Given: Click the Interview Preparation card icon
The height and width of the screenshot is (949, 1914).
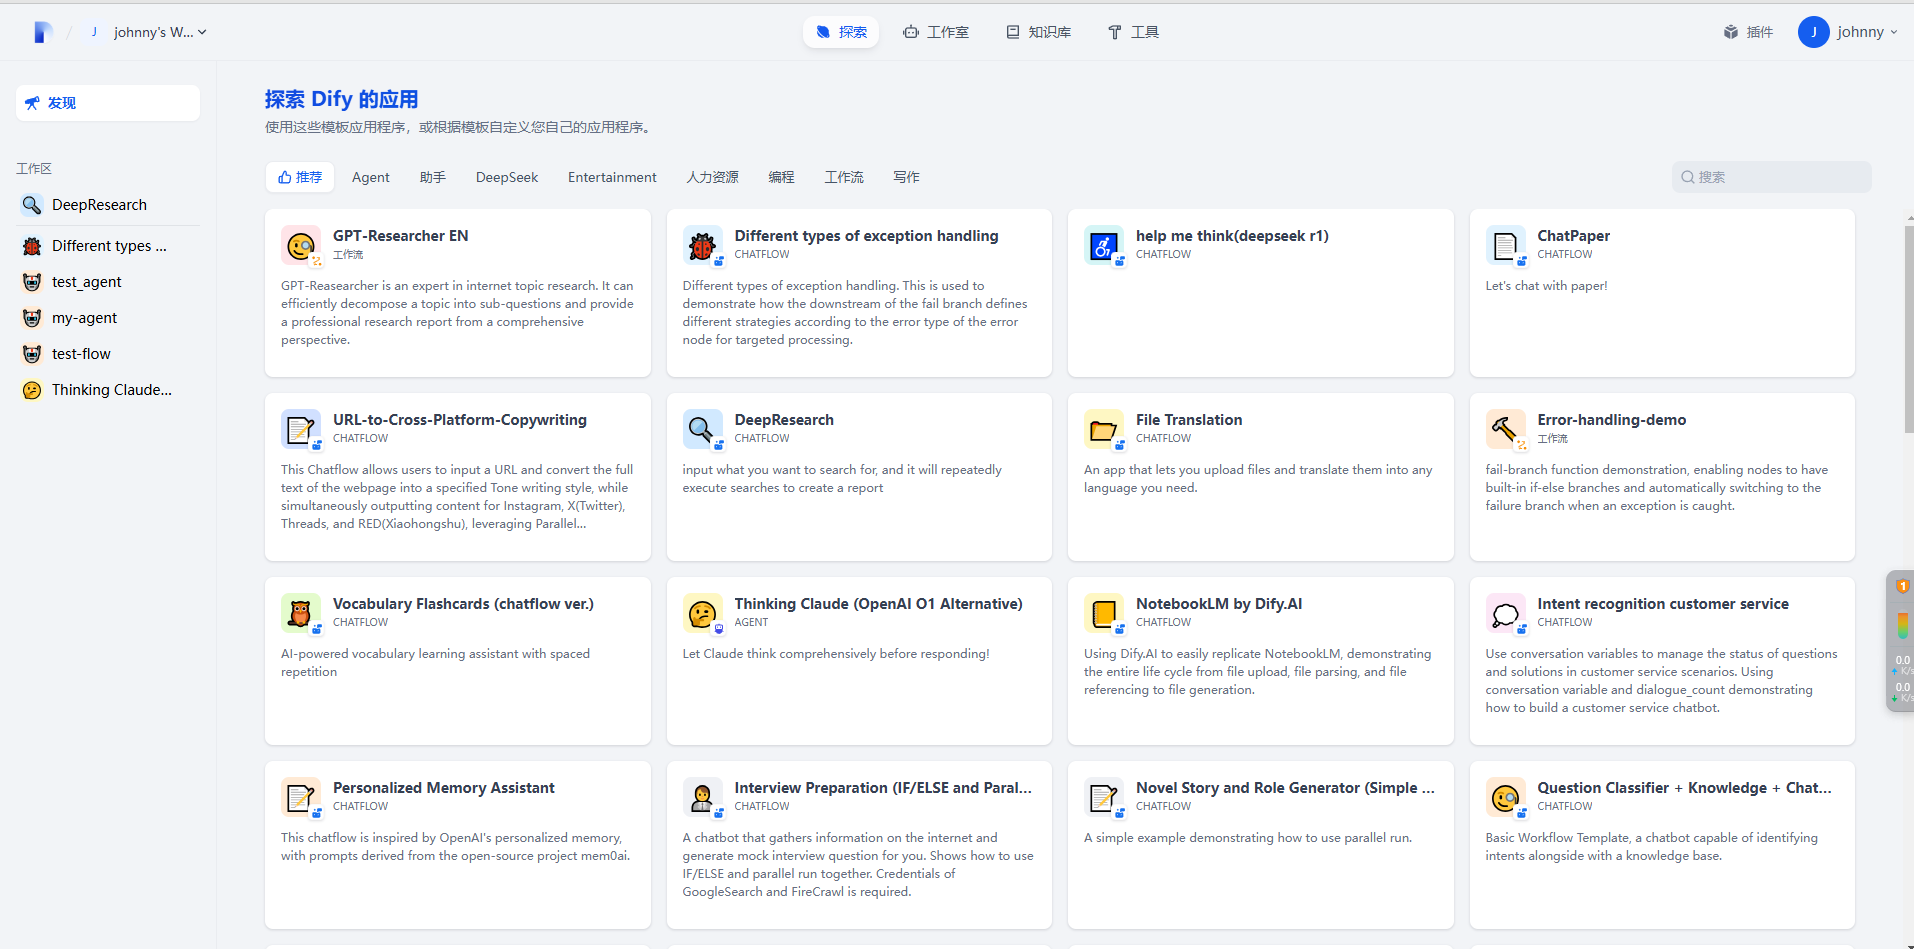Looking at the screenshot, I should coord(703,797).
